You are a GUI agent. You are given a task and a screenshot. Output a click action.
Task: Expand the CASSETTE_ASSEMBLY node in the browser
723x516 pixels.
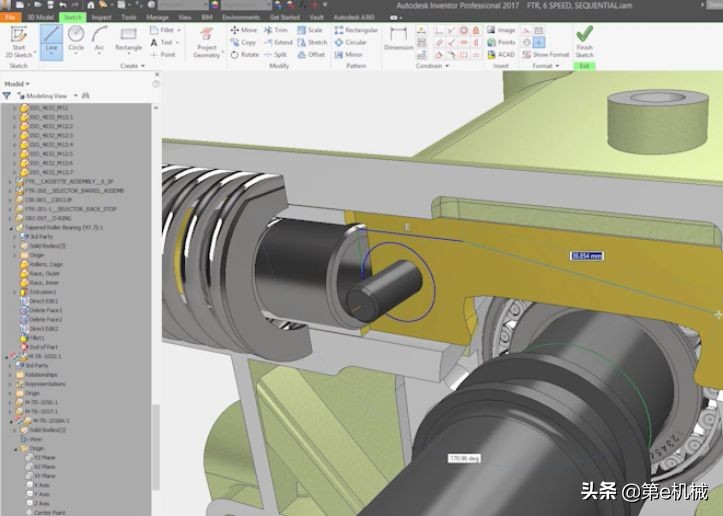click(x=11, y=182)
